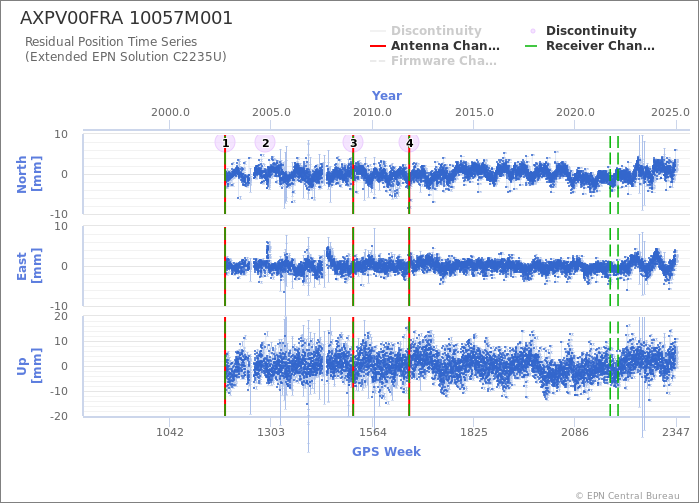Click GPS week tick label 2086
This screenshot has height=504, width=700.
pos(575,432)
